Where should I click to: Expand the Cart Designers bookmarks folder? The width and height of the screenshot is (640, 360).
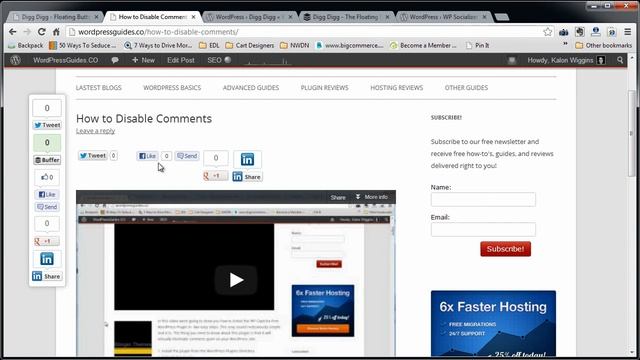[250, 45]
